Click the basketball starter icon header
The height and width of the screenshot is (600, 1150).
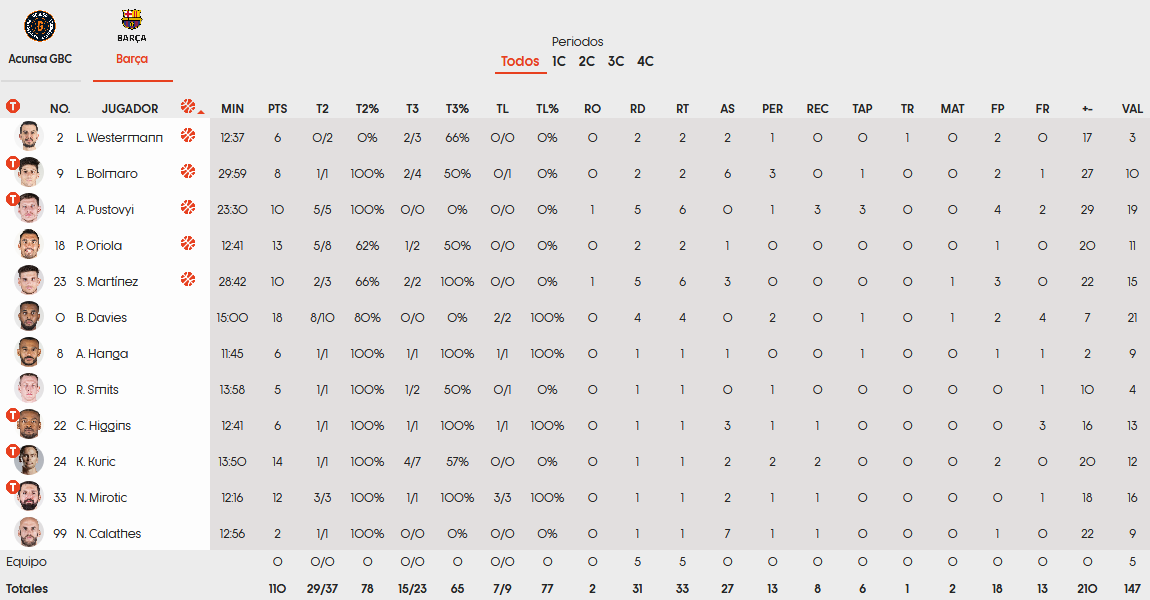[188, 107]
